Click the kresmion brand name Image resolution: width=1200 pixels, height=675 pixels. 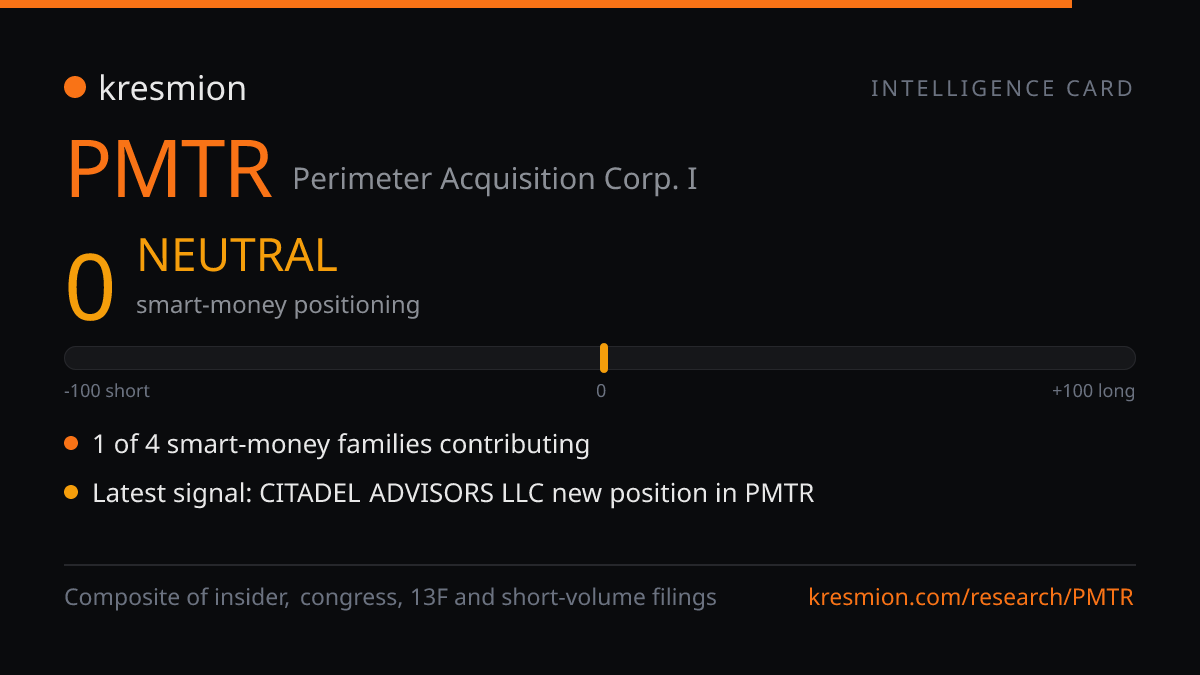172,88
